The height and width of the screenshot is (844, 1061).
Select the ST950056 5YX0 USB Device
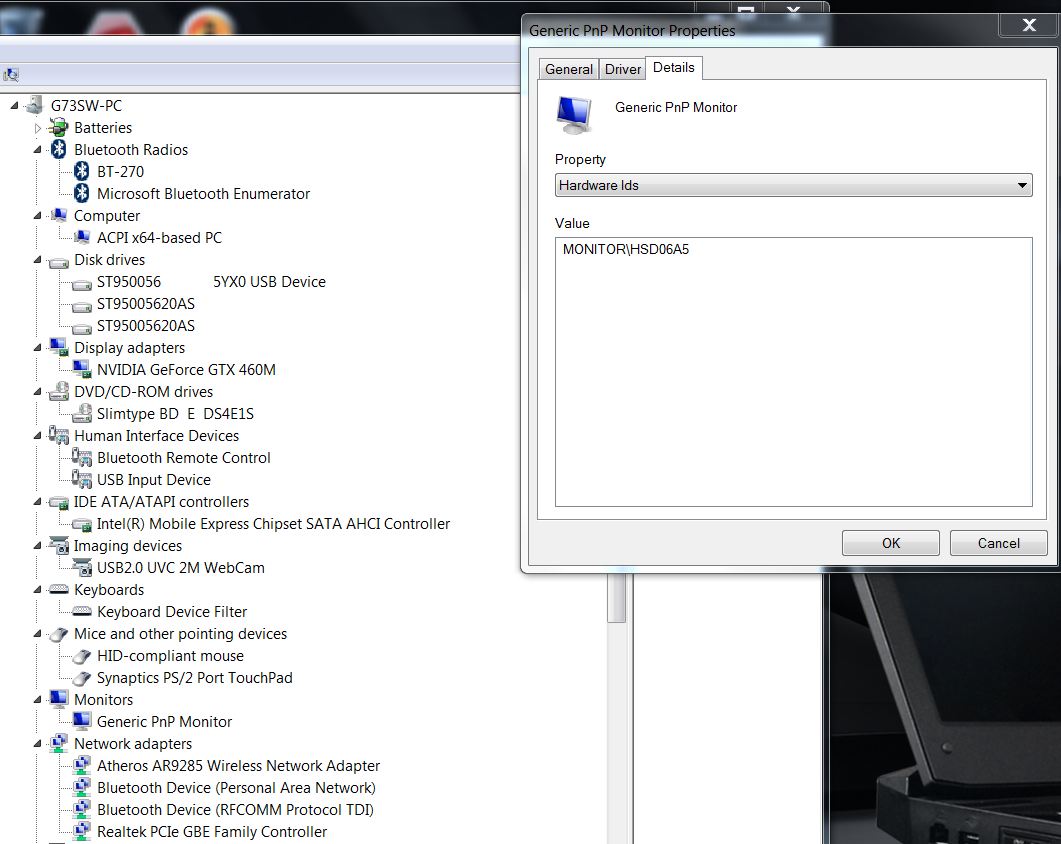coord(211,282)
